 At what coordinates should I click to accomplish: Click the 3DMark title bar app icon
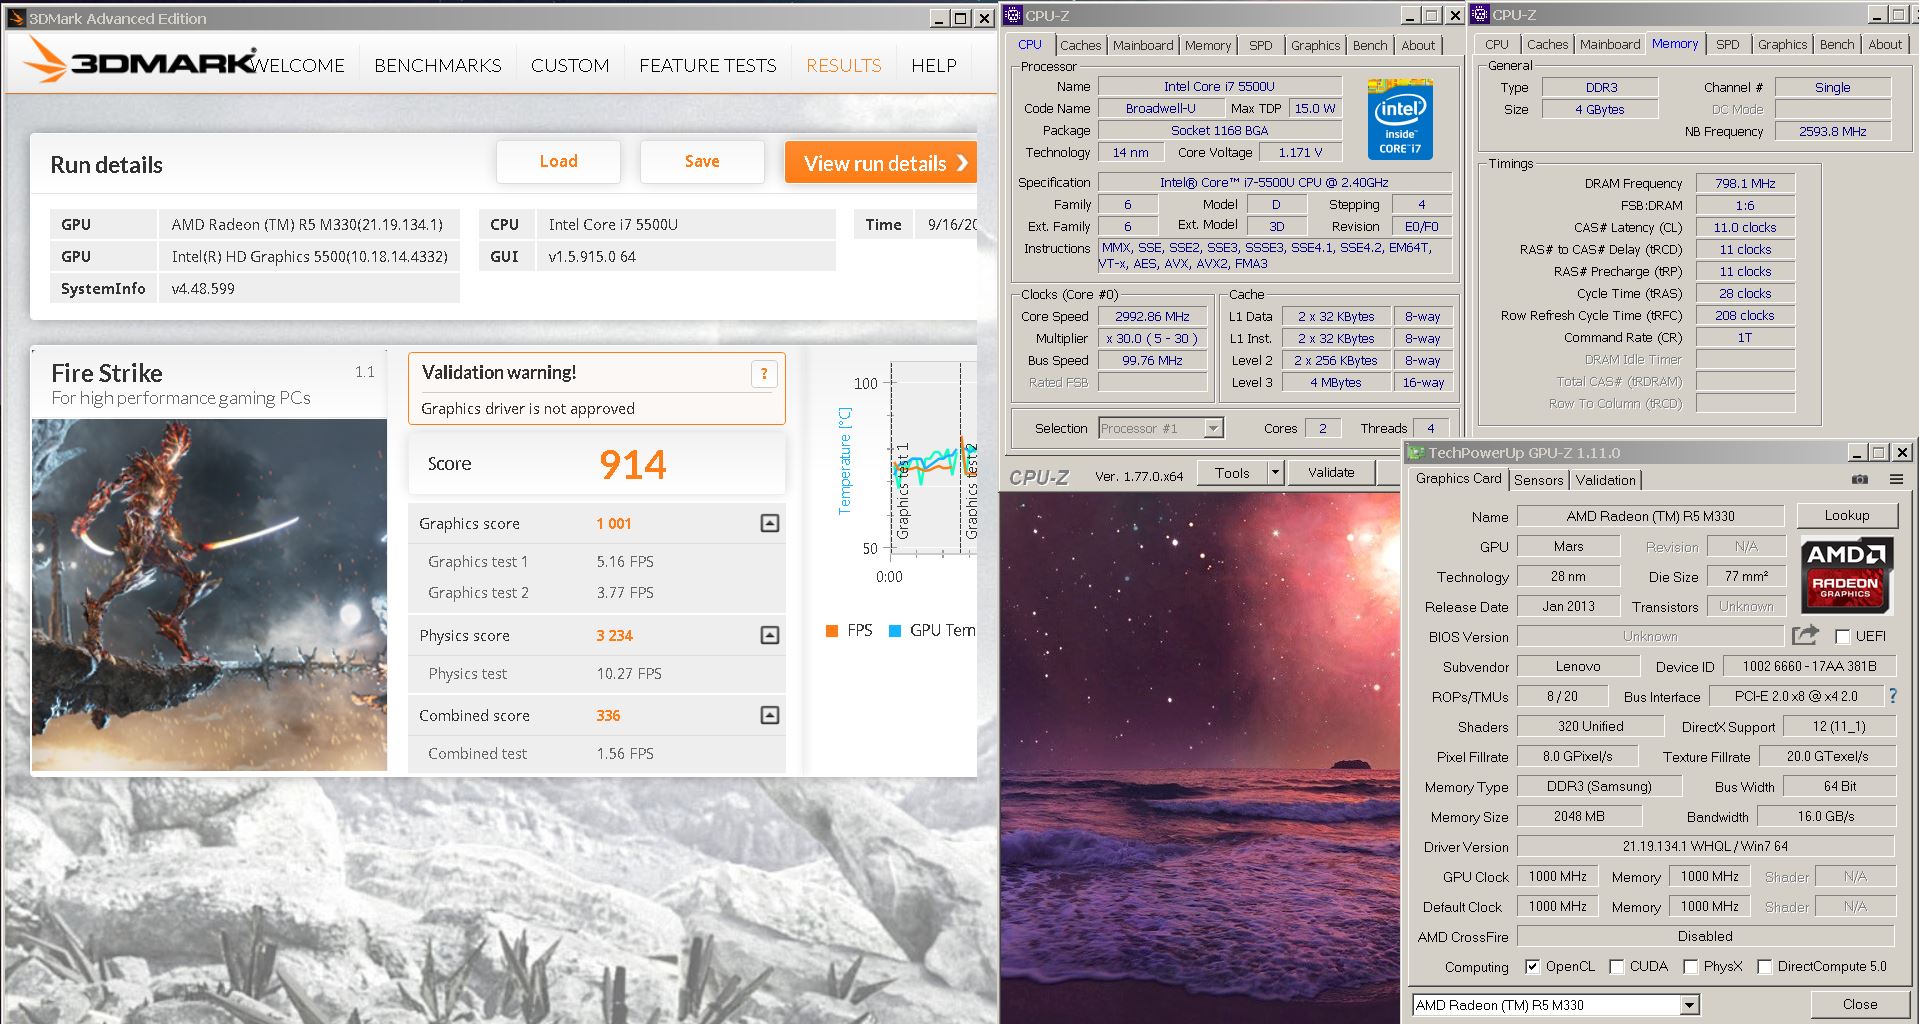coord(16,18)
